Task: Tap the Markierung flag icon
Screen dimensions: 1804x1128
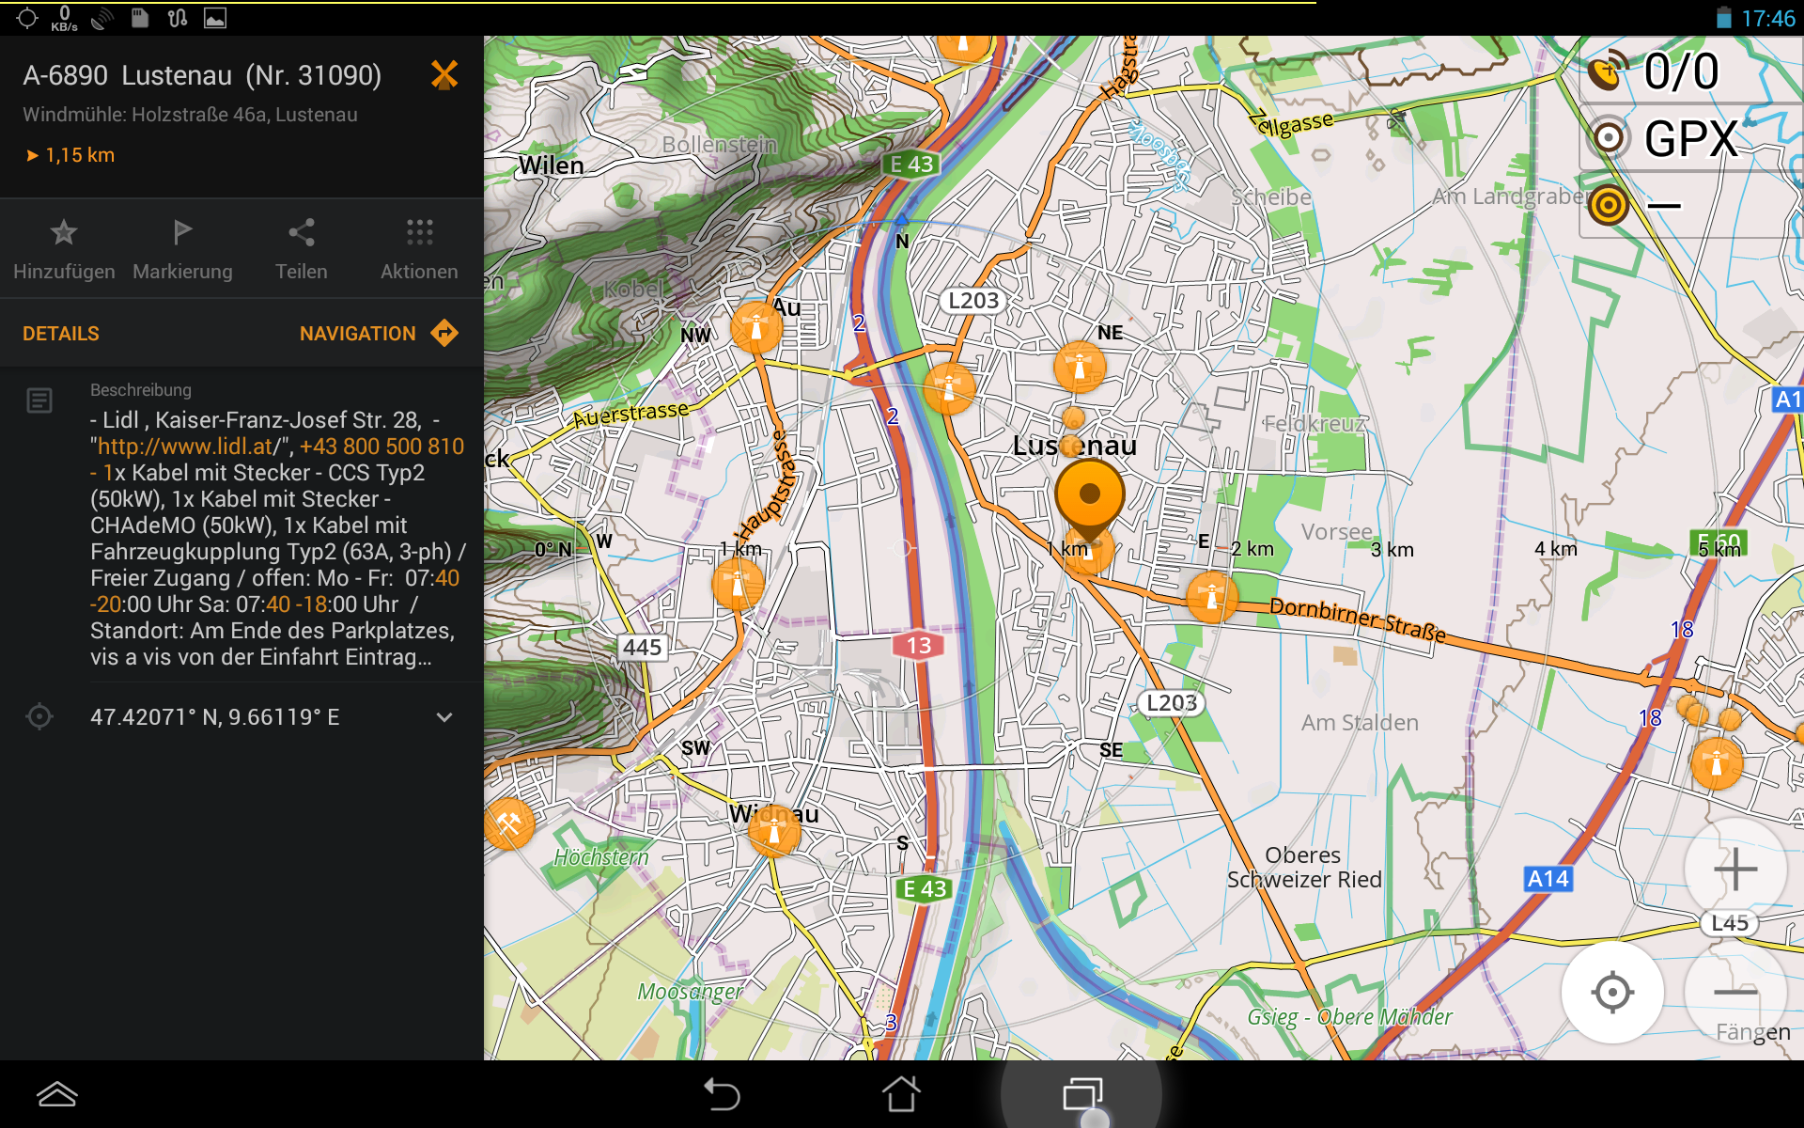Action: (182, 249)
